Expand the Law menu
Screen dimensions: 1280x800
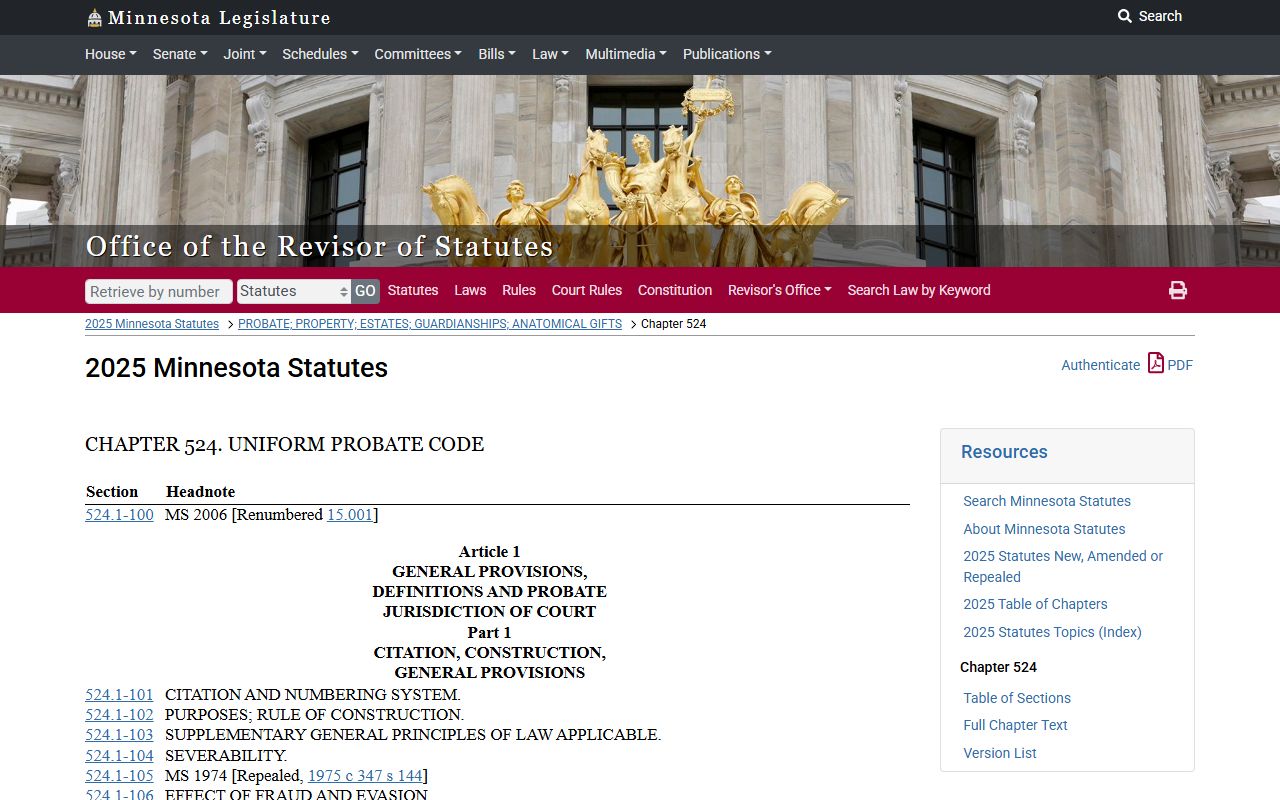[550, 54]
